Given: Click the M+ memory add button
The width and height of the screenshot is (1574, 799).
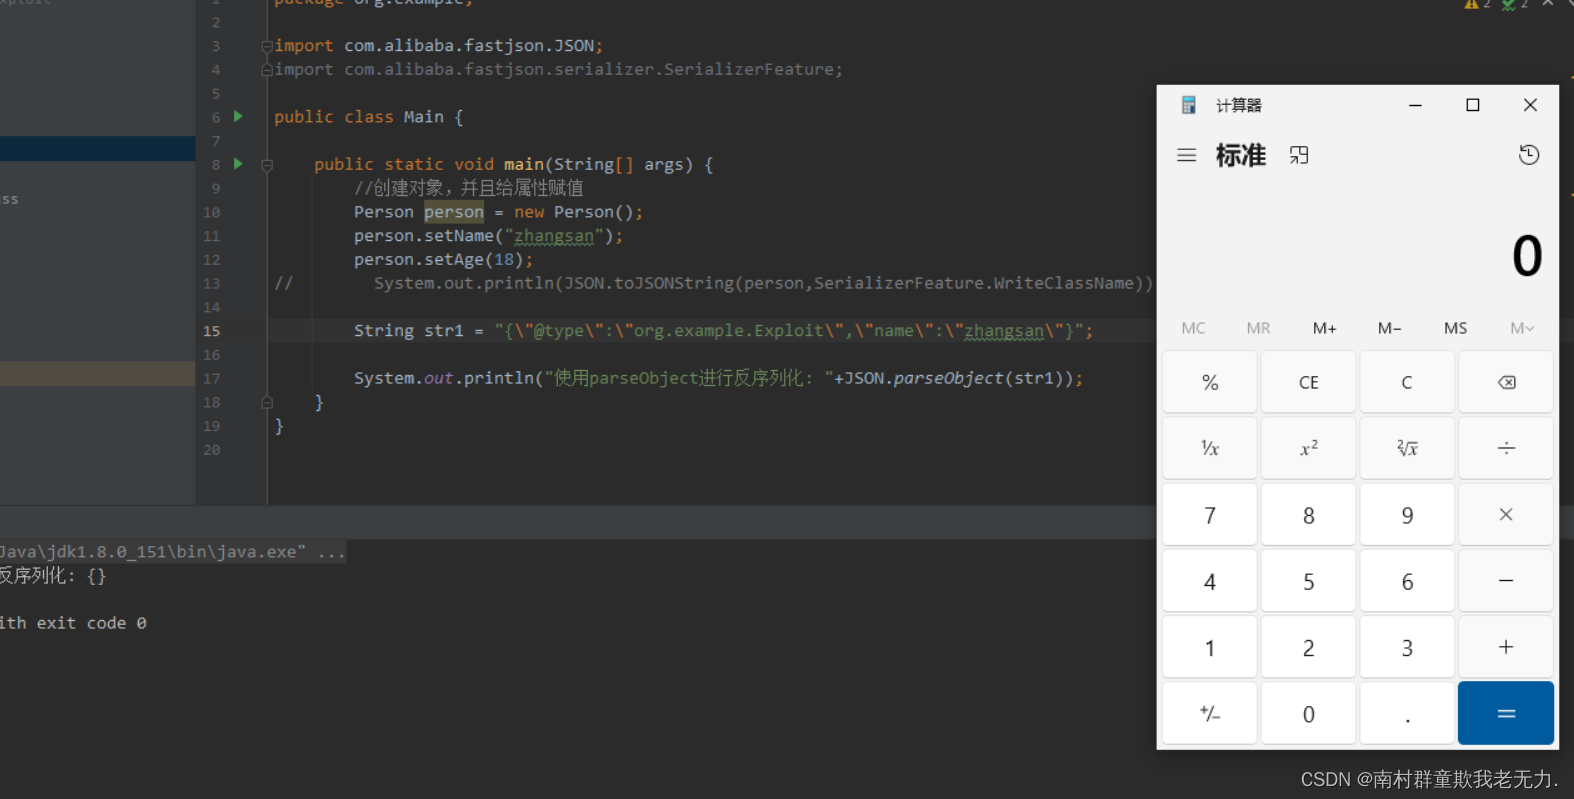Looking at the screenshot, I should coord(1324,328).
